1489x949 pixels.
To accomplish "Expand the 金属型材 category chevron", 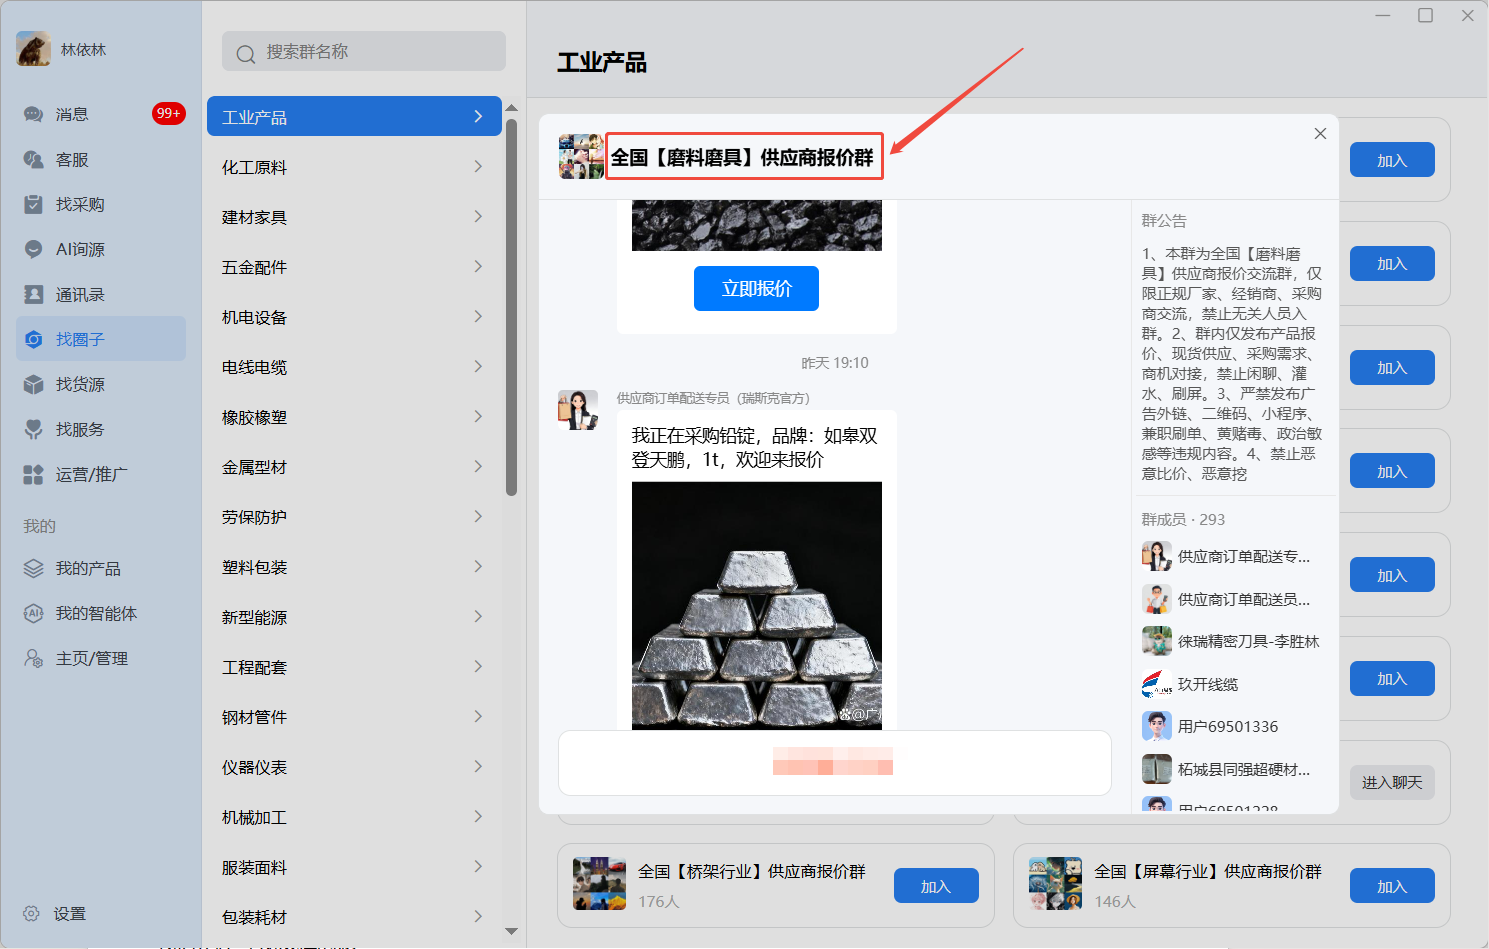I will click(x=478, y=466).
